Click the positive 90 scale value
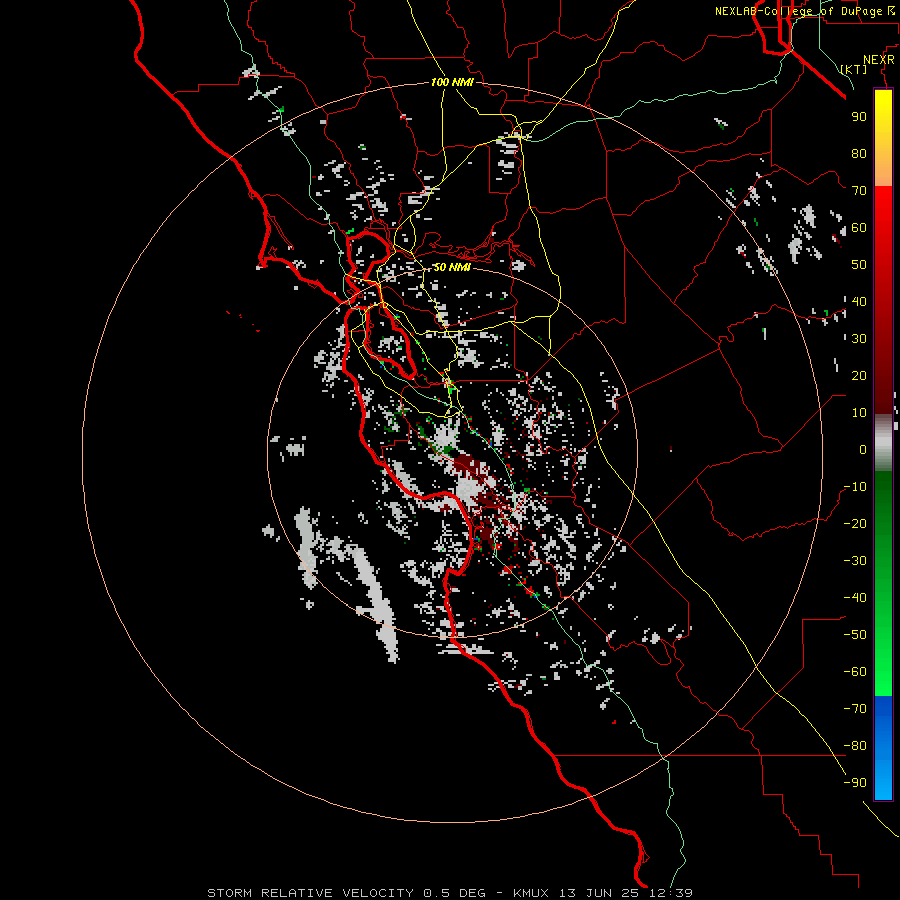Screen dimensions: 900x900 click(859, 117)
